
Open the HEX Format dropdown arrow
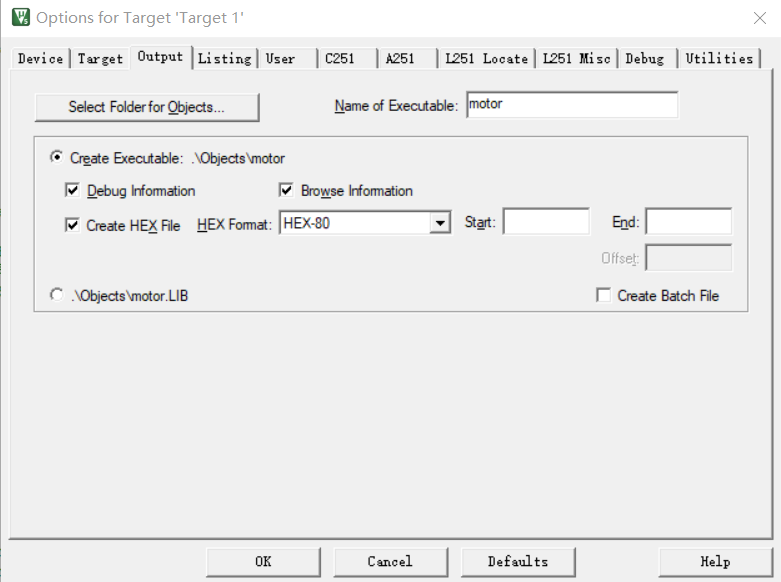(440, 223)
